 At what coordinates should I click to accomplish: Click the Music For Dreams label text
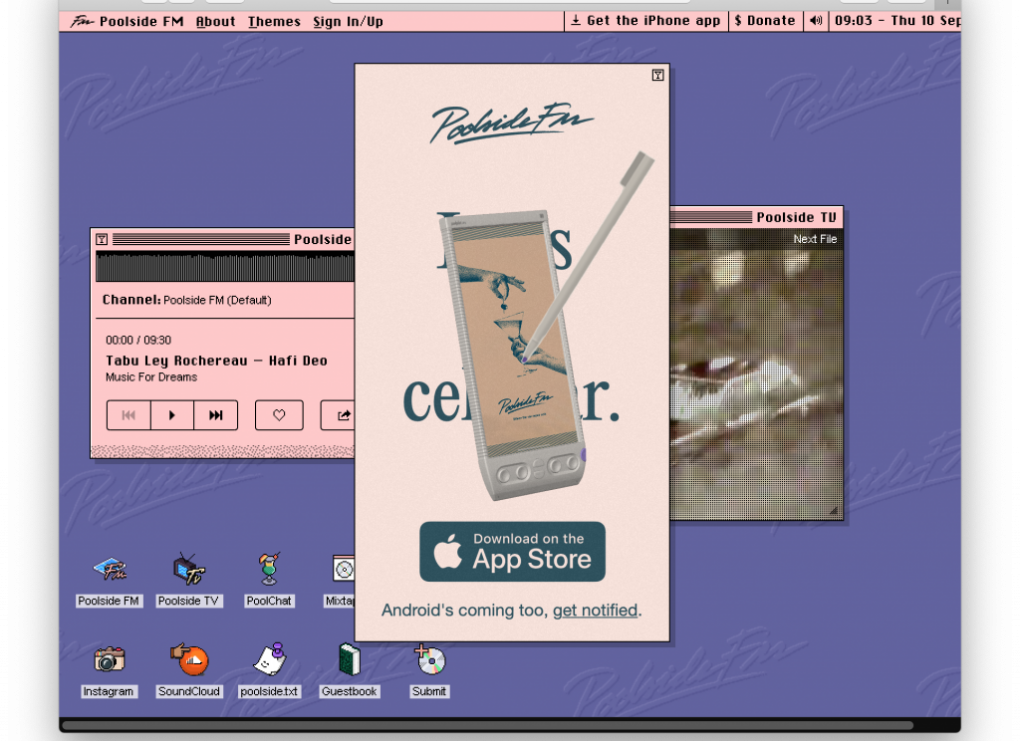151,377
